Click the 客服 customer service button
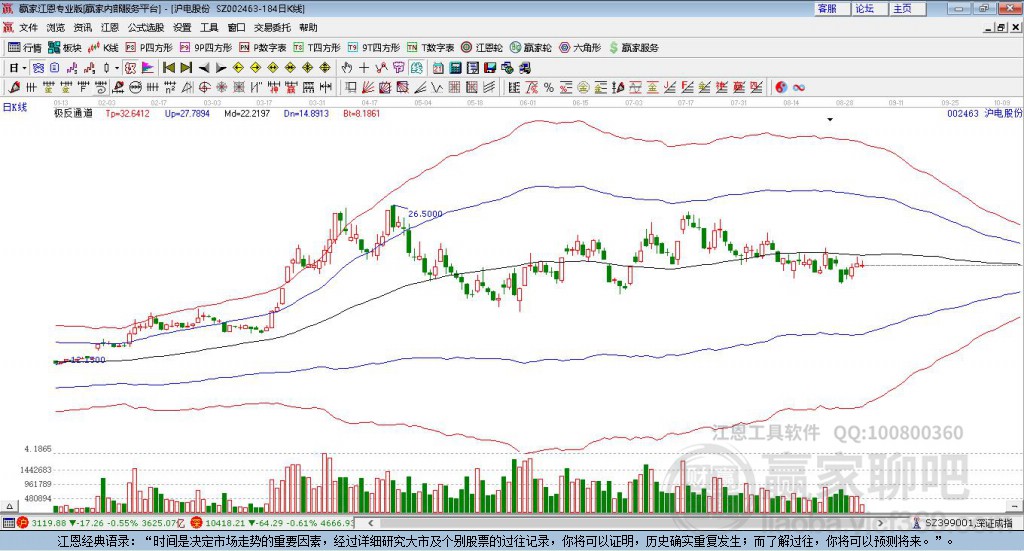1024x551 pixels. coord(832,8)
